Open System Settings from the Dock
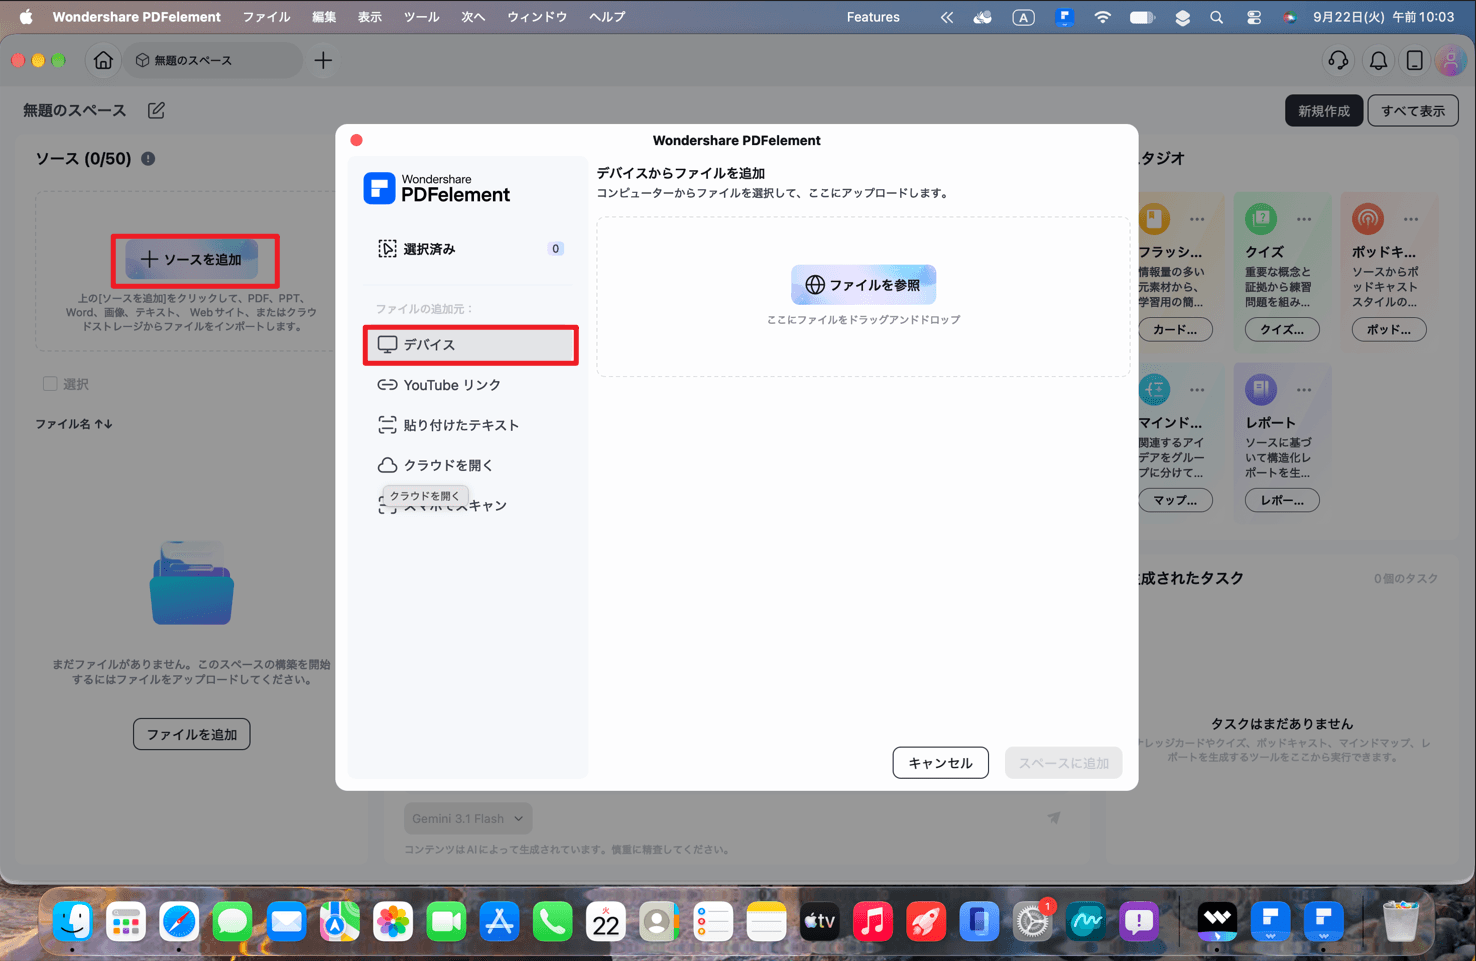Screen dimensions: 1476x961 [x=1032, y=921]
